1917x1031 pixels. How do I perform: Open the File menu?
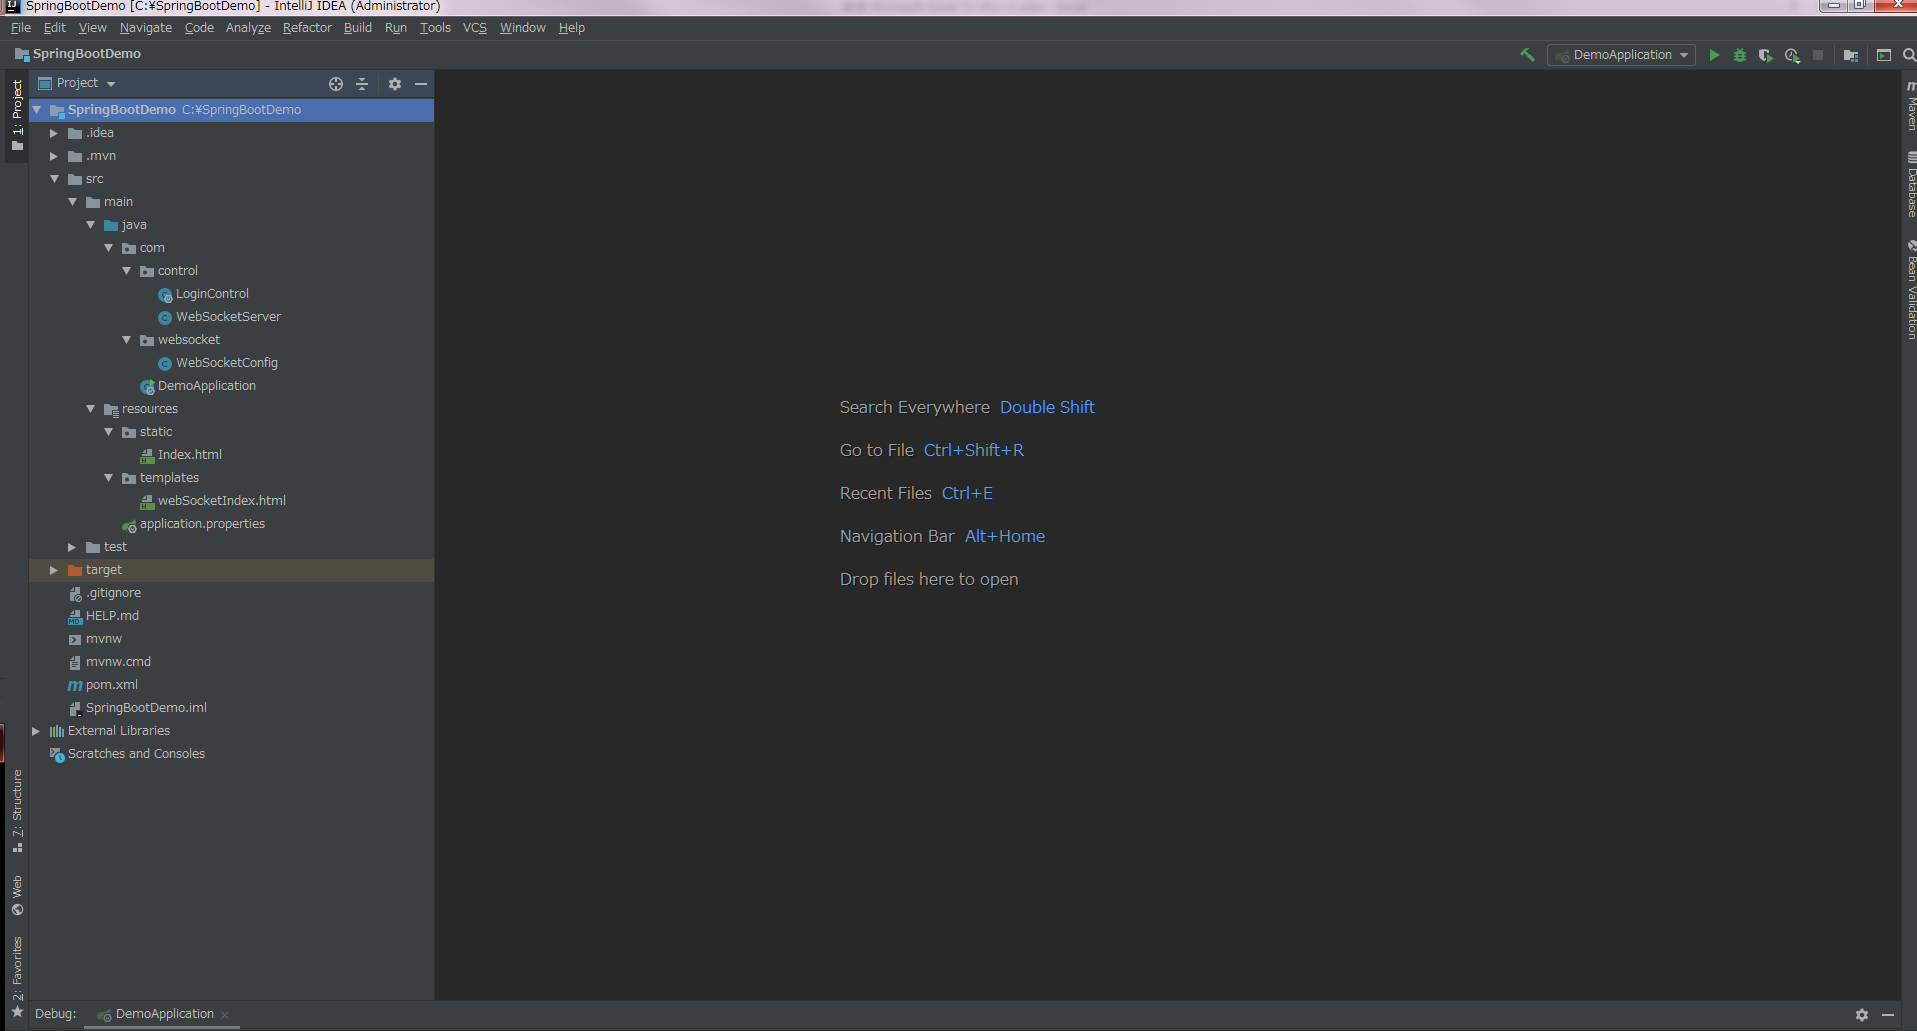pos(21,28)
